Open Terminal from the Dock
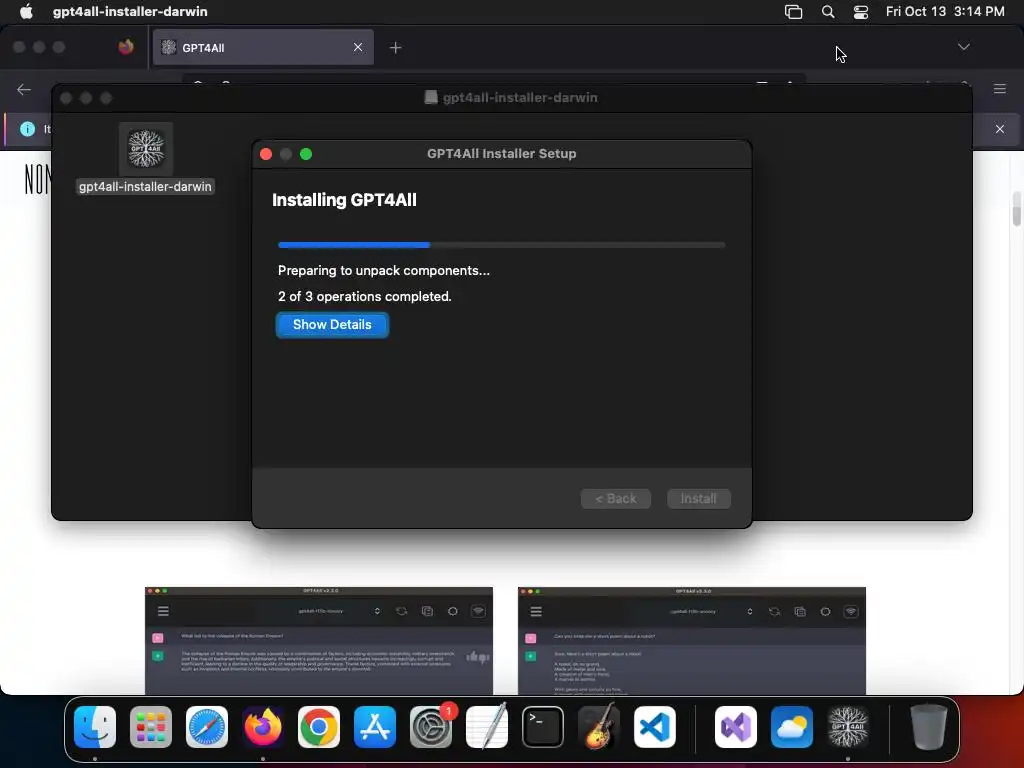The width and height of the screenshot is (1024, 768). (543, 727)
